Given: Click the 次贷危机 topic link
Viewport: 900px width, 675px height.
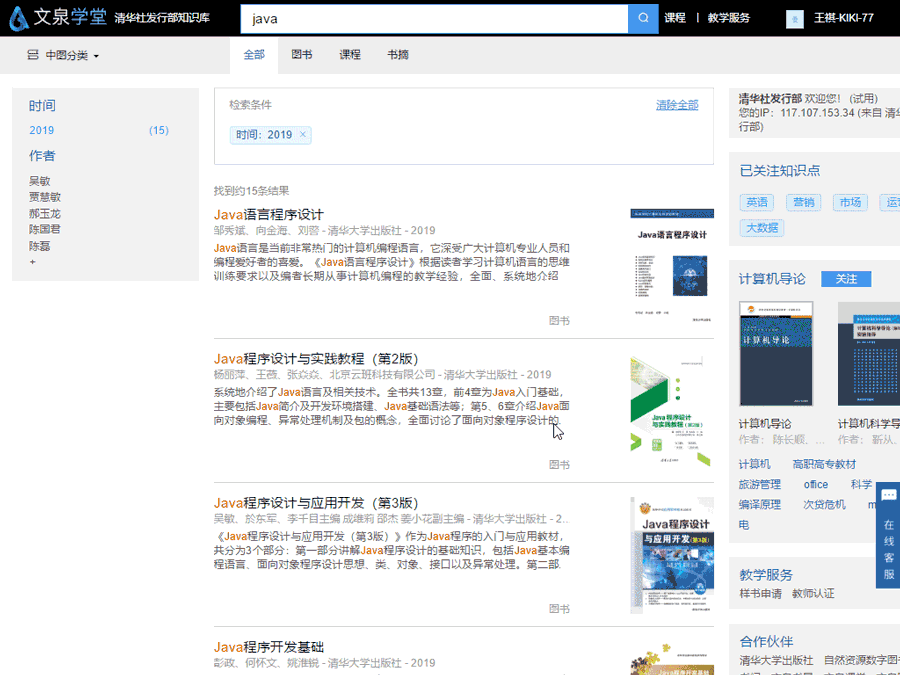Looking at the screenshot, I should (824, 504).
